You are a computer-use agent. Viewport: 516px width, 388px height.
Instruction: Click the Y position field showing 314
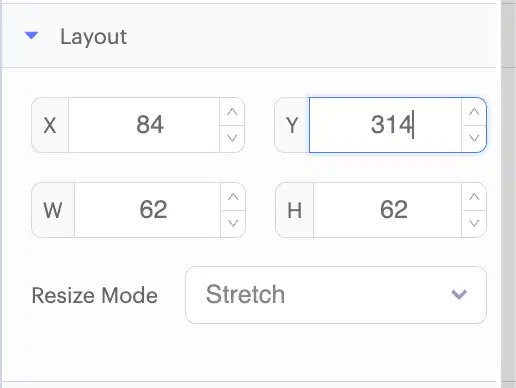[385, 125]
